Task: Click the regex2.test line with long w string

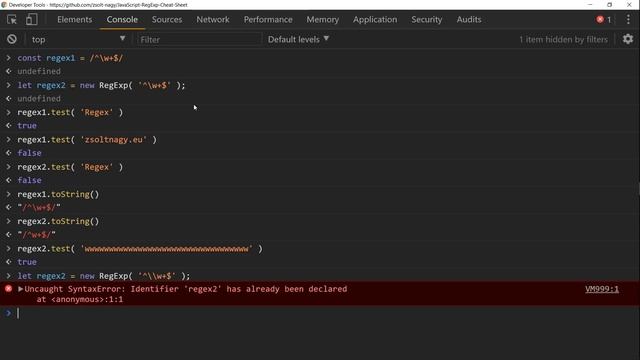Action: pos(140,249)
